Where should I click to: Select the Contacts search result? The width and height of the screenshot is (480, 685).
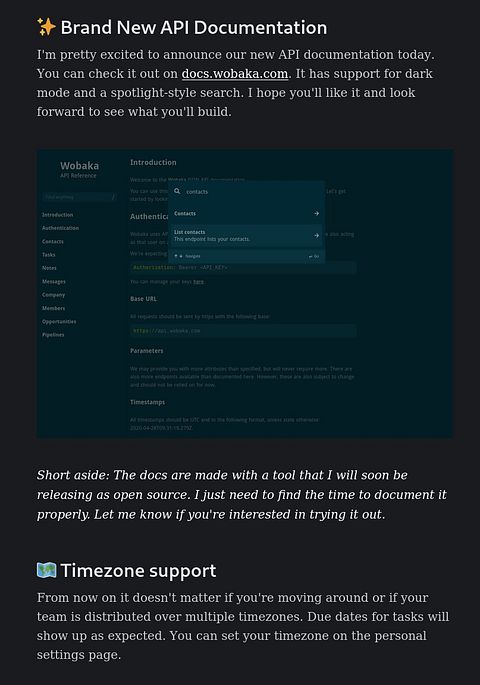click(246, 213)
